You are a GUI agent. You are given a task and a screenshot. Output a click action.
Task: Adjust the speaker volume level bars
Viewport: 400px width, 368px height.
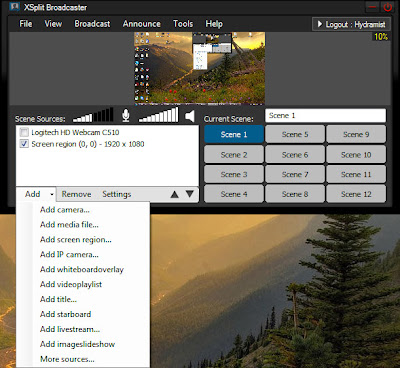click(x=159, y=115)
